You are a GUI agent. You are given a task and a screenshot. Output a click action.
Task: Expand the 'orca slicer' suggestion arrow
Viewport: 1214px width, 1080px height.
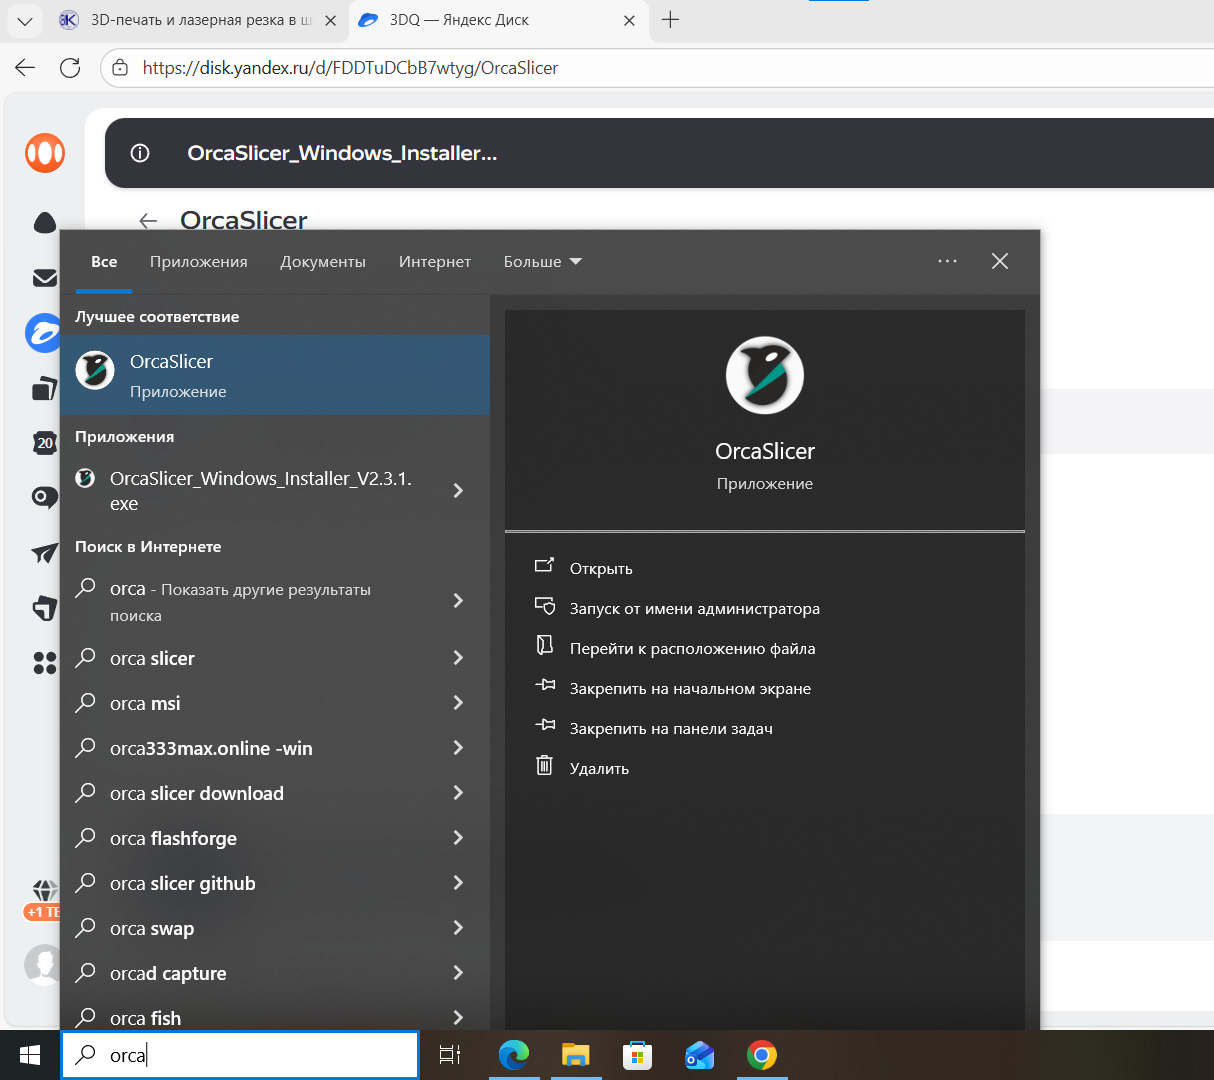(458, 658)
